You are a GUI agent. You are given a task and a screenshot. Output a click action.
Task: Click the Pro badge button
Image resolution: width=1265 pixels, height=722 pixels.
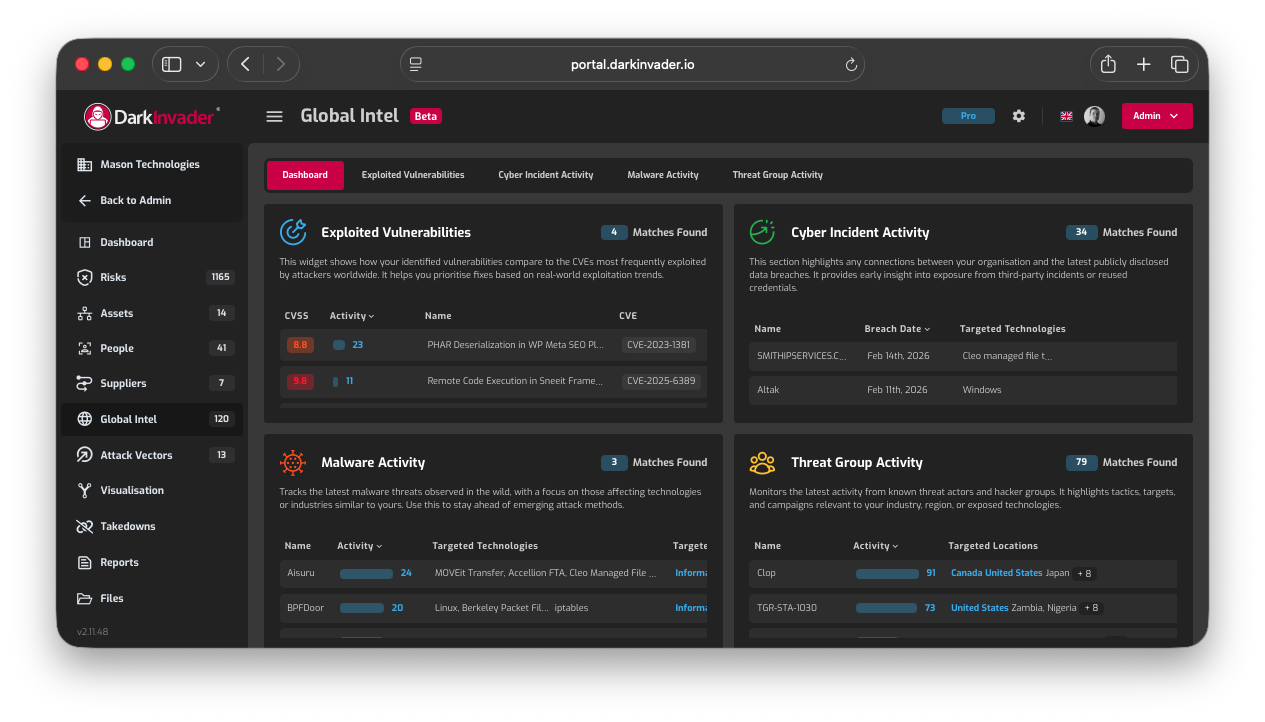pyautogui.click(x=968, y=115)
